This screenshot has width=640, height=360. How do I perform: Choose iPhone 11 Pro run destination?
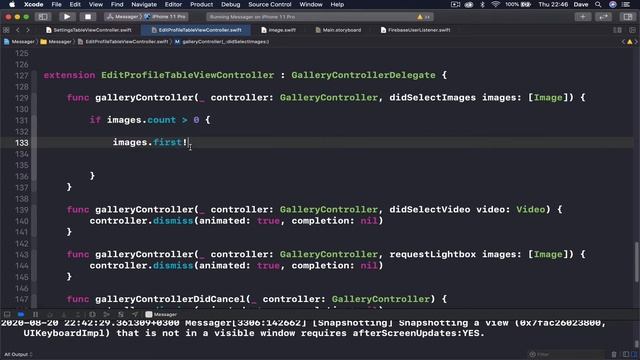click(166, 17)
